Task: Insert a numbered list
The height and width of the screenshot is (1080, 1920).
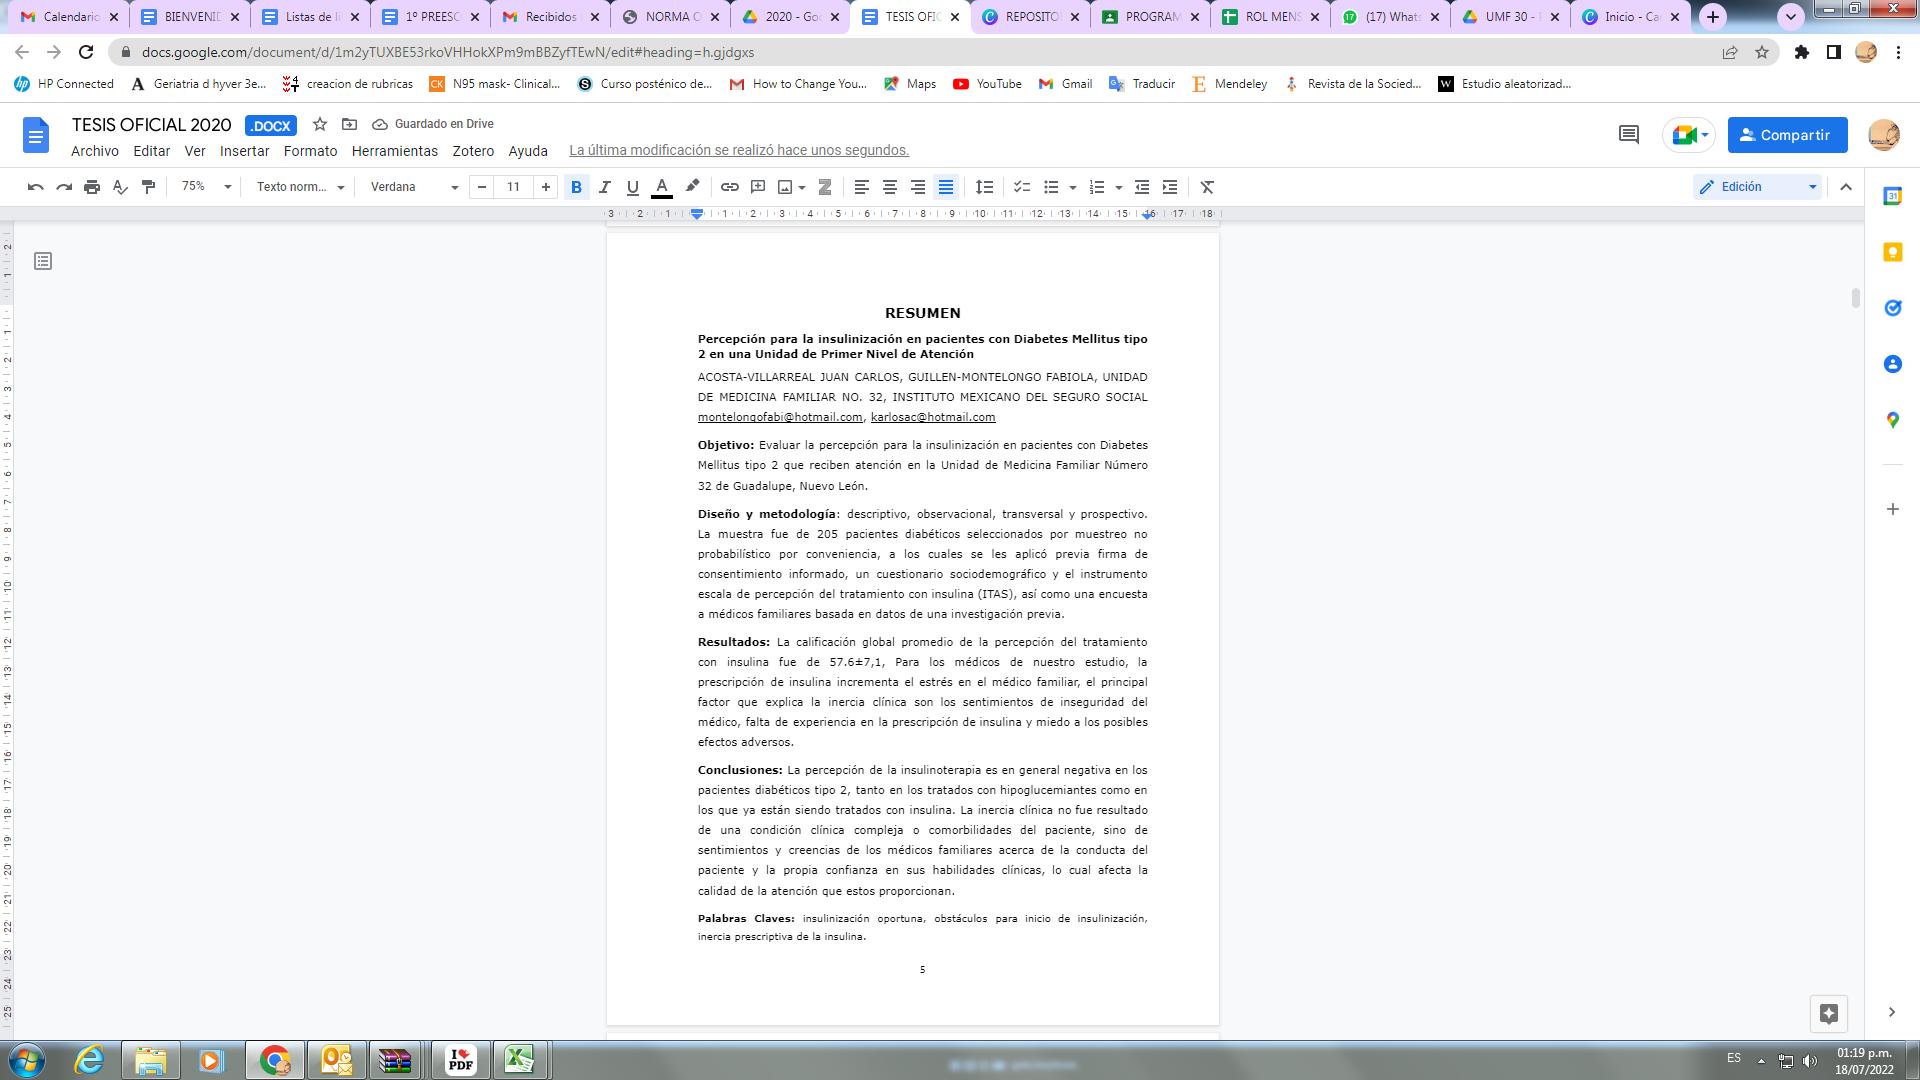Action: coord(1097,187)
